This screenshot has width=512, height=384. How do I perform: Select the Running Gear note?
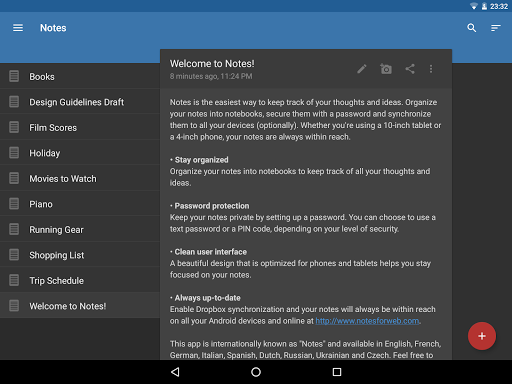(80, 230)
